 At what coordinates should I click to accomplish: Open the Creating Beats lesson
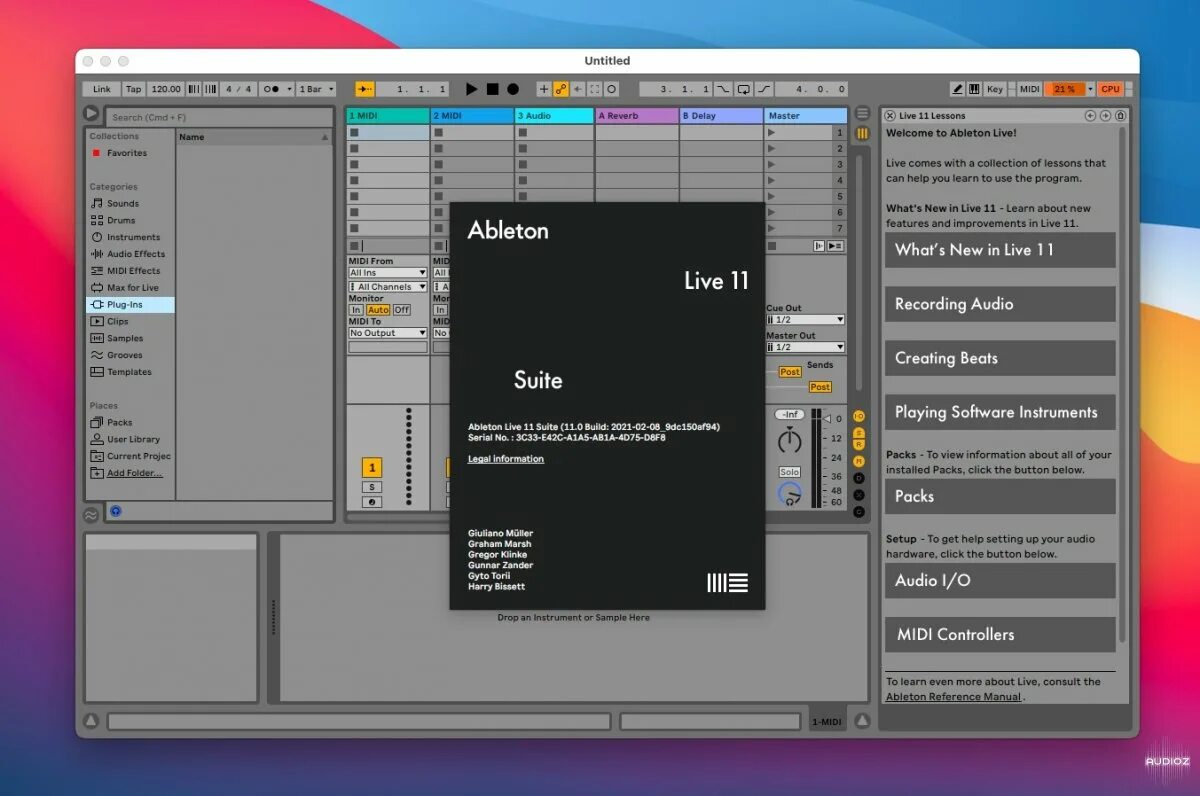[1000, 358]
